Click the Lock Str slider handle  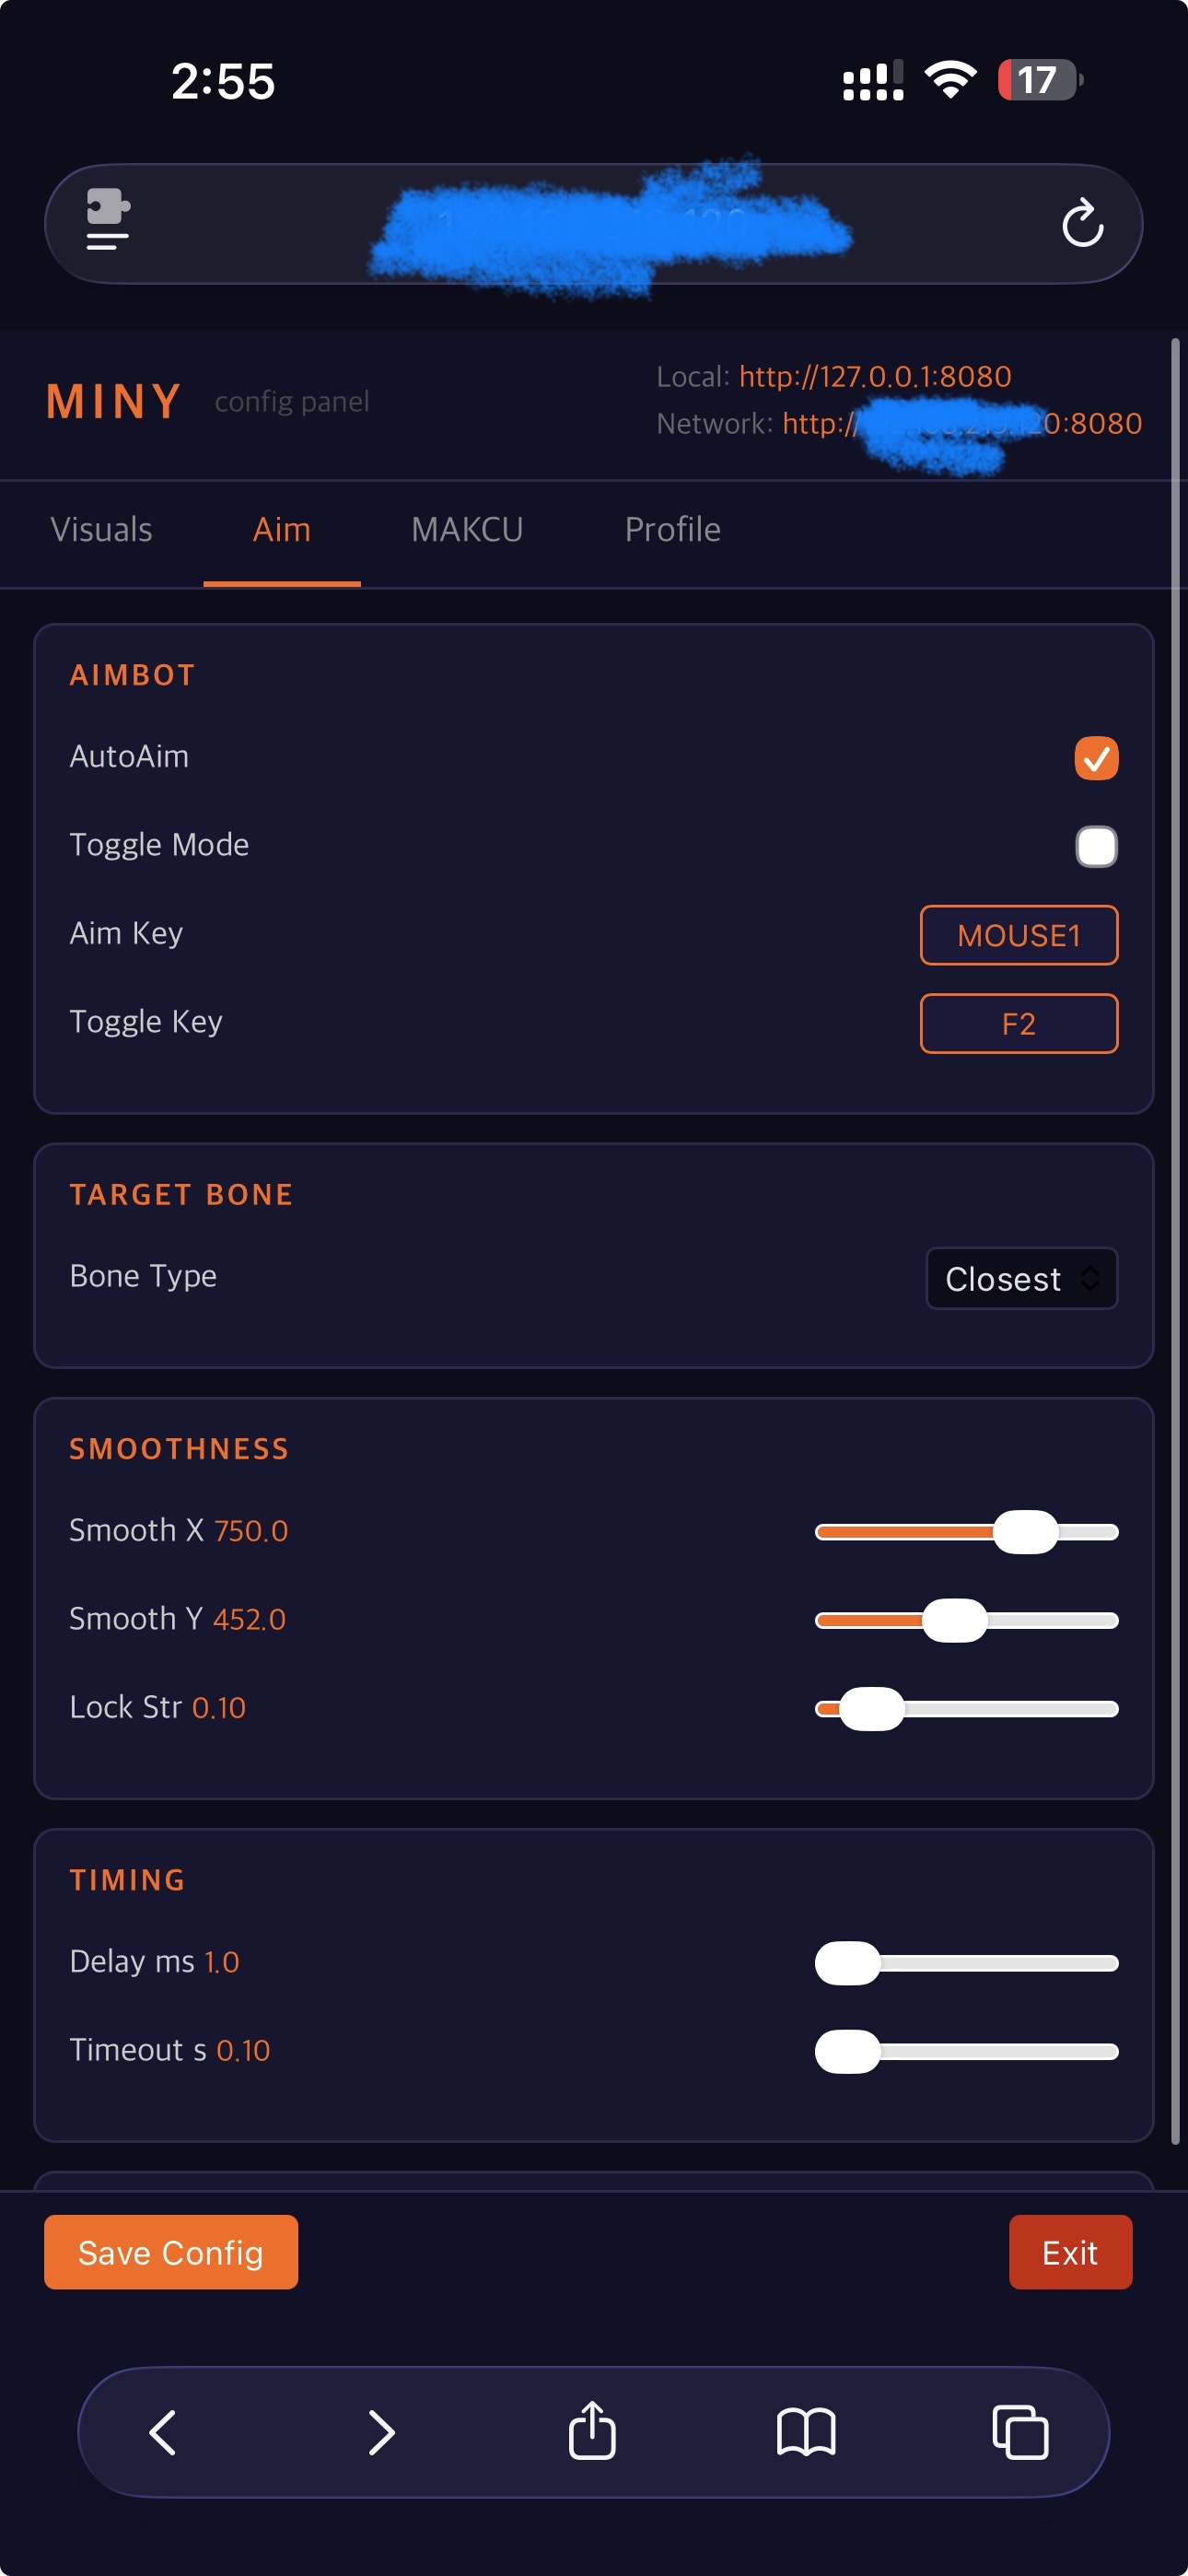[871, 1708]
